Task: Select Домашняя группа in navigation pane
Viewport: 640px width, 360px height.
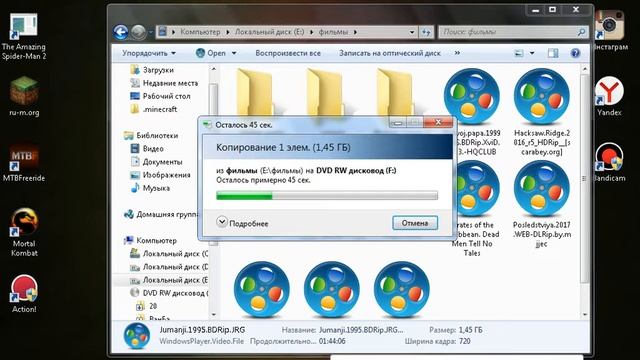Action: point(161,214)
